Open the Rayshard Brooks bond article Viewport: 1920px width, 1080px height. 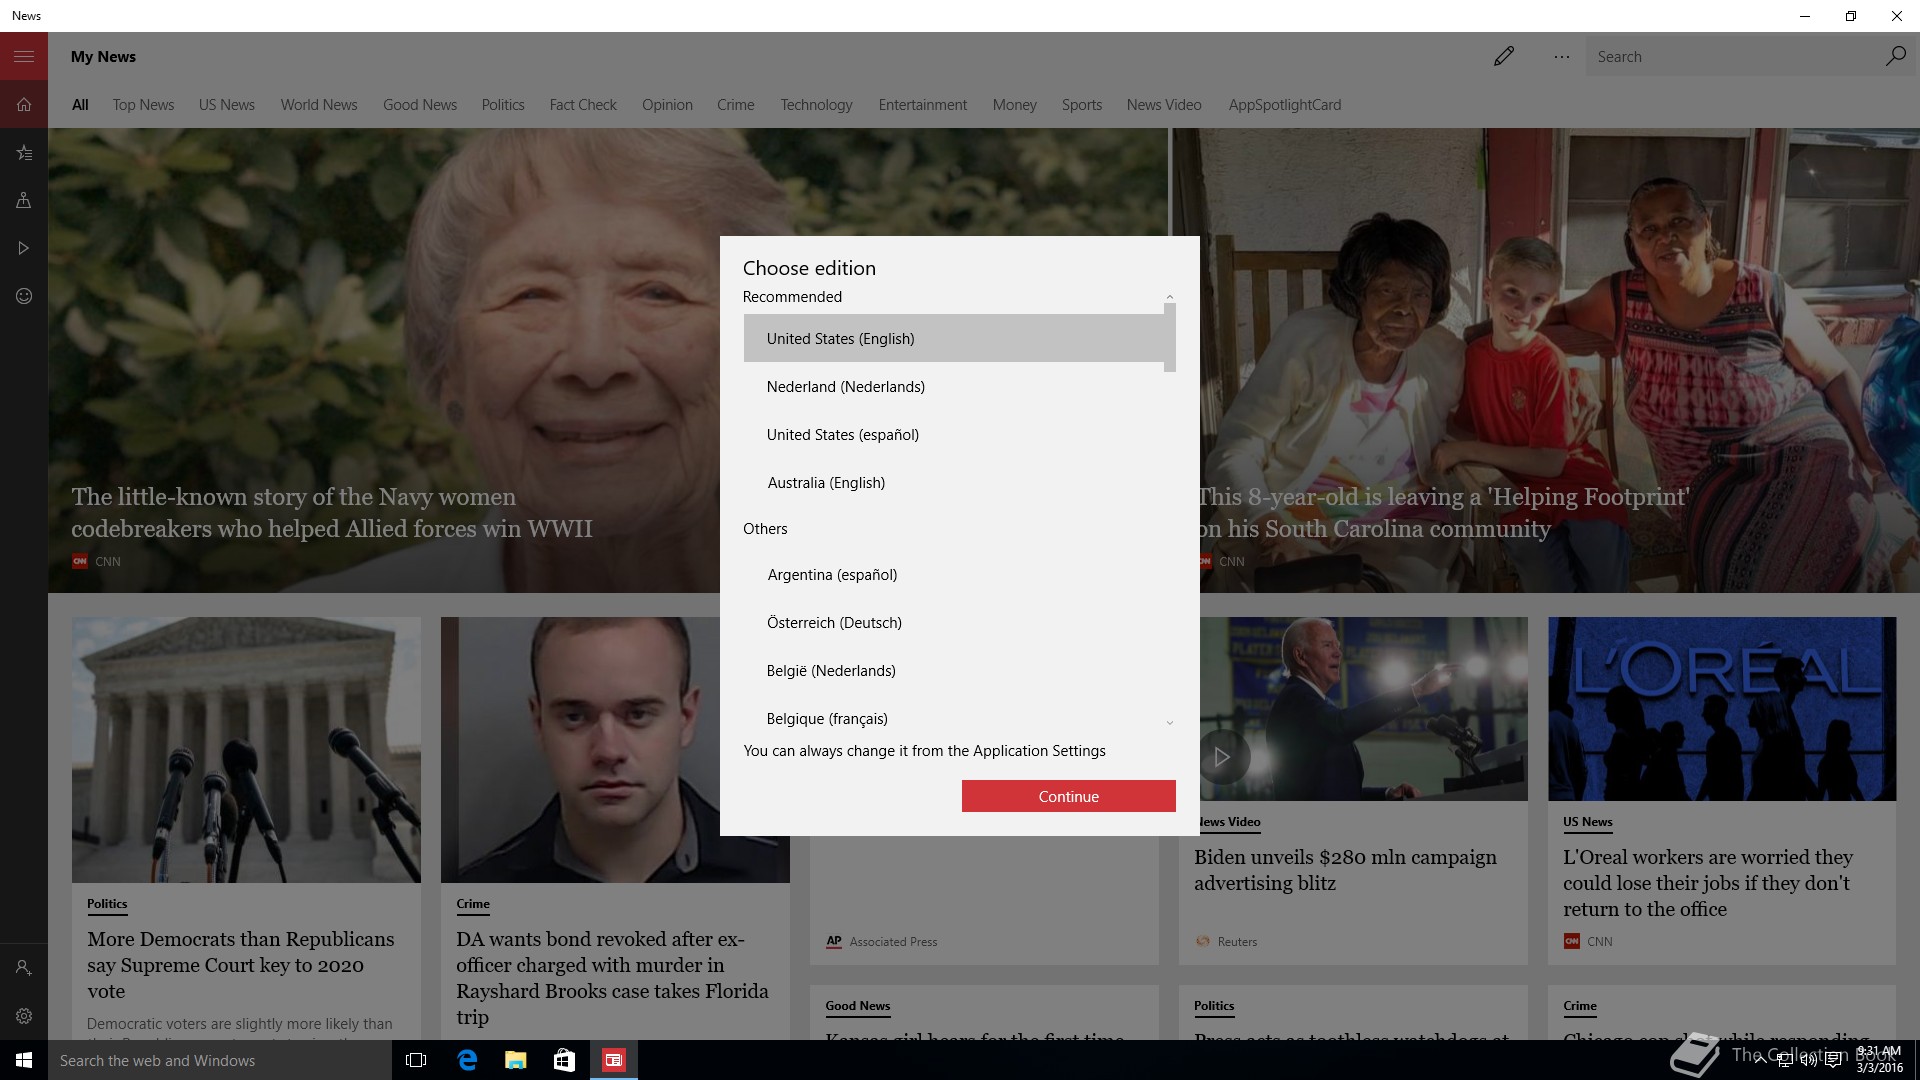click(x=612, y=978)
